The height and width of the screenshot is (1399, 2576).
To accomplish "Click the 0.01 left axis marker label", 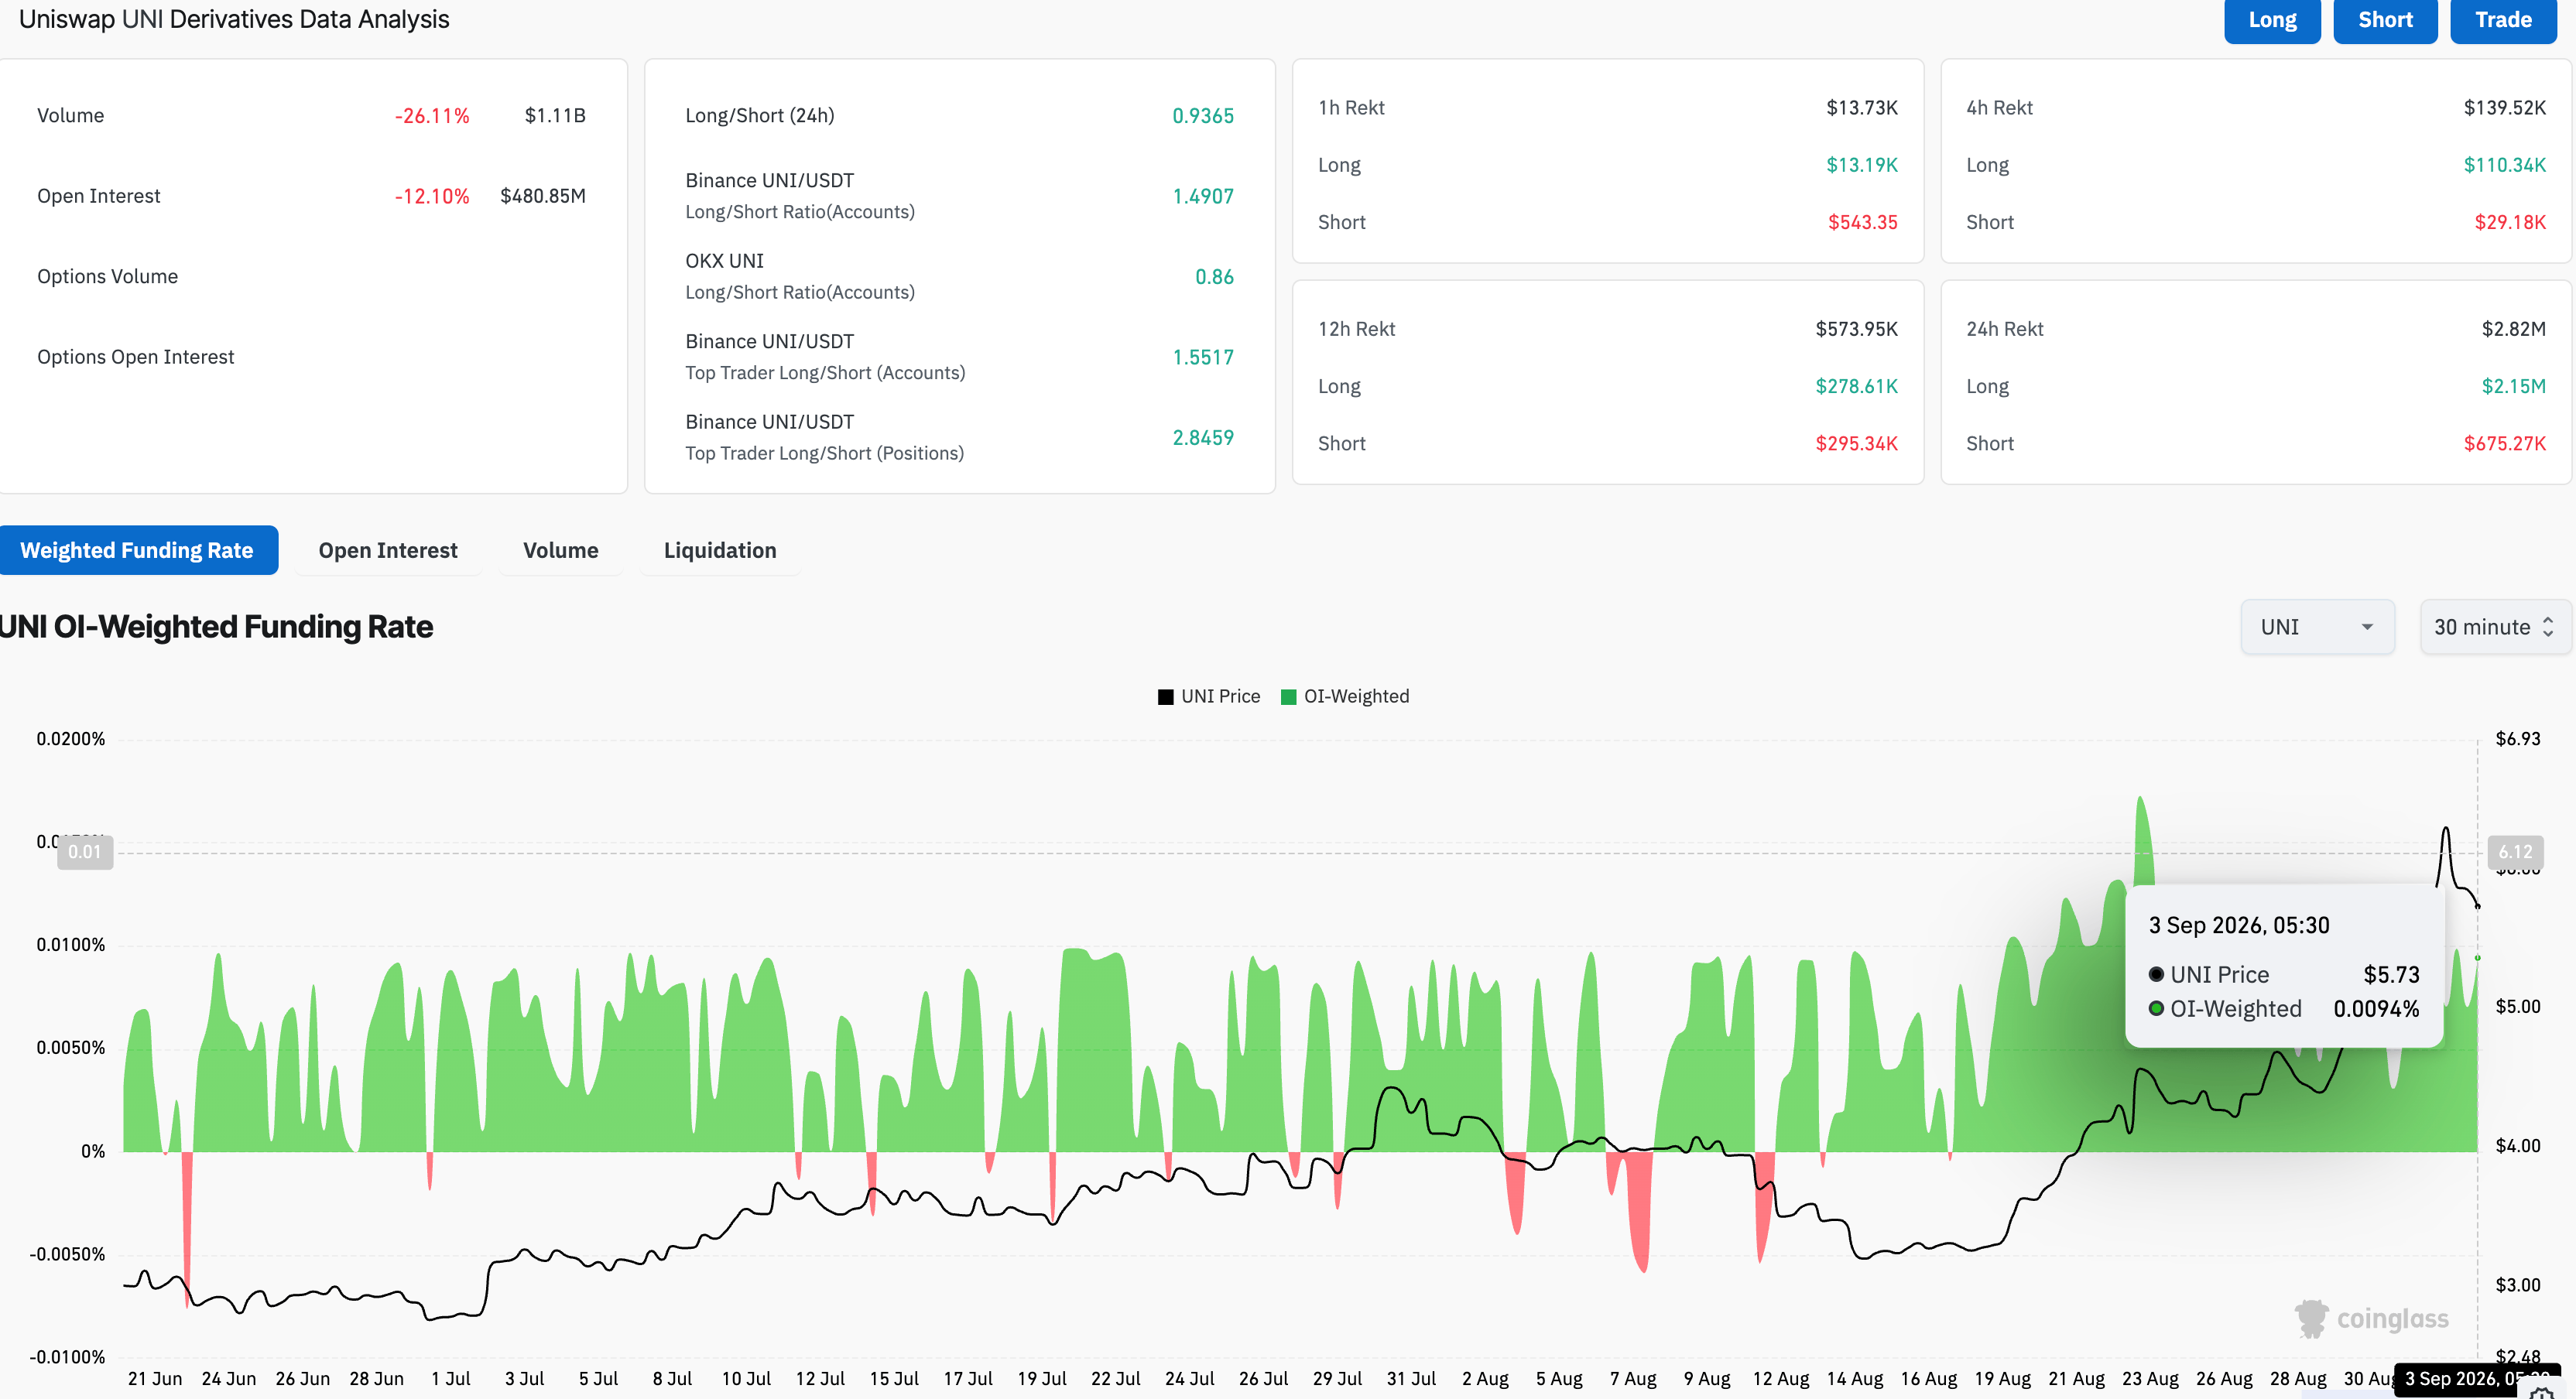I will (85, 852).
